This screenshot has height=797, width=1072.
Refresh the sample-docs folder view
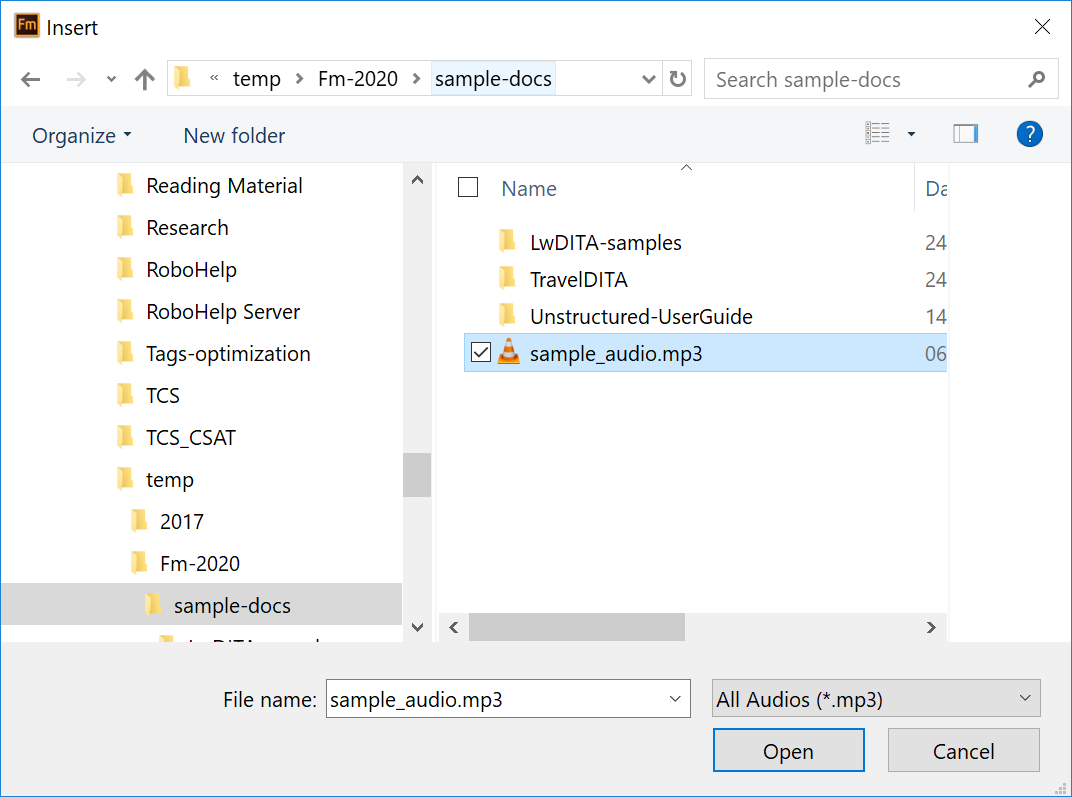(x=678, y=80)
